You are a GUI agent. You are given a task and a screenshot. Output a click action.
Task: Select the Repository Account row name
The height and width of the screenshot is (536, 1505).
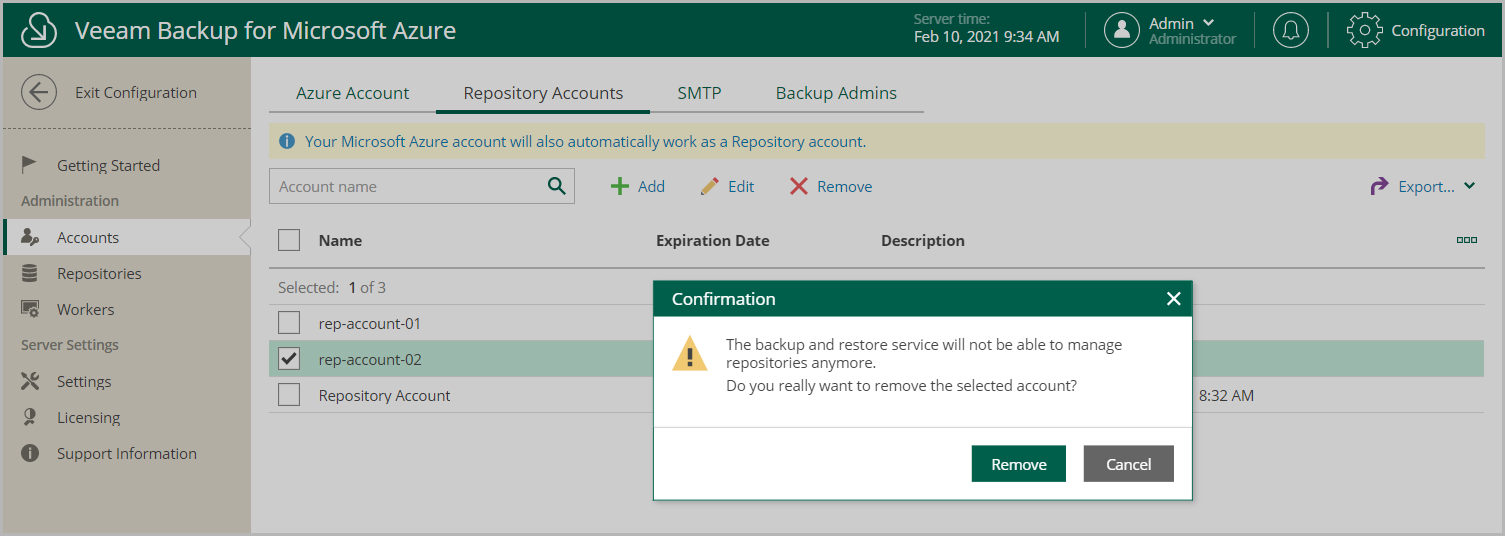pos(385,395)
